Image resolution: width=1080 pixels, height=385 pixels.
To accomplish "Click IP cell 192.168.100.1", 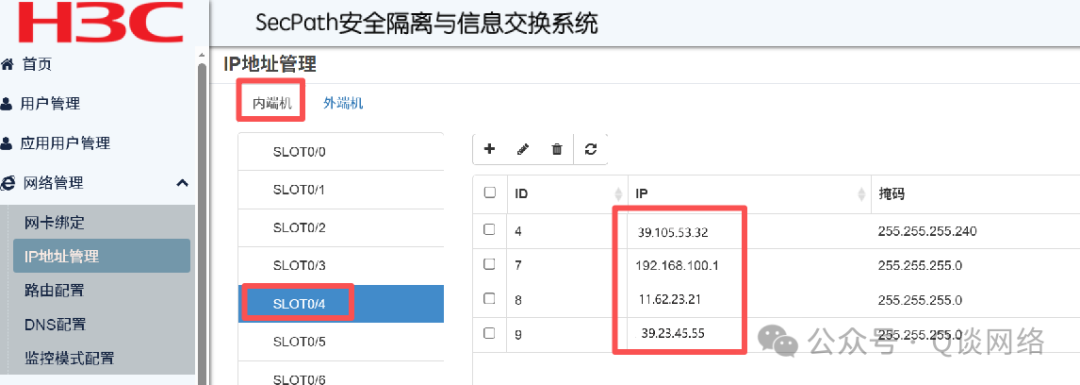I will click(677, 265).
